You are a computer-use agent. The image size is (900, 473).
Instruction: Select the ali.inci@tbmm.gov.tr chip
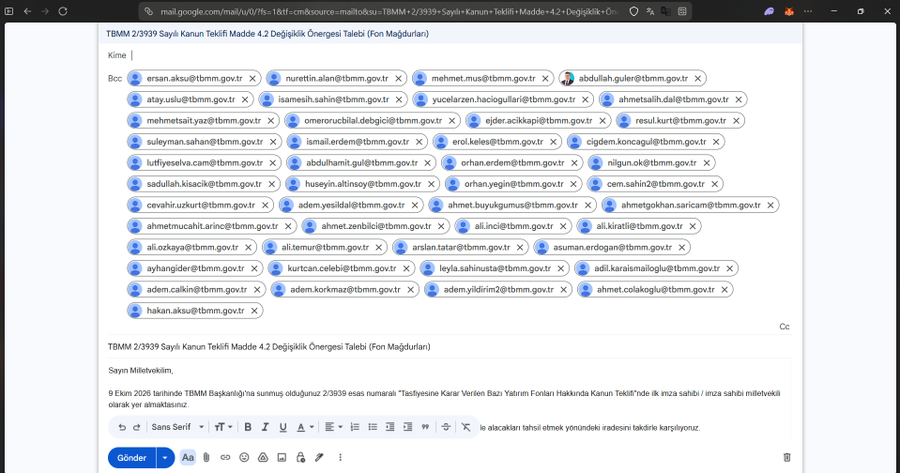515,226
